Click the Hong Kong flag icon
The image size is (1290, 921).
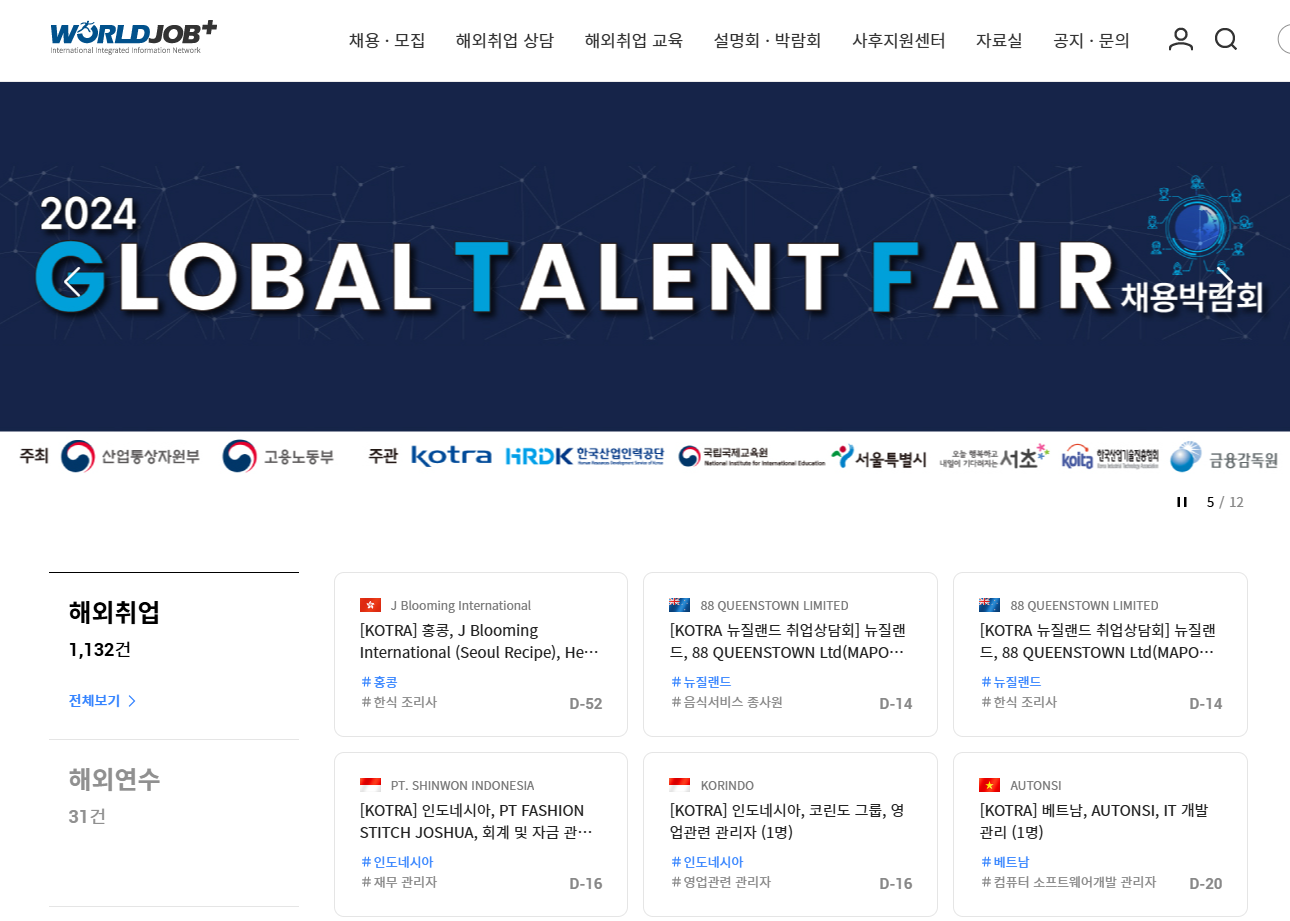(x=370, y=605)
